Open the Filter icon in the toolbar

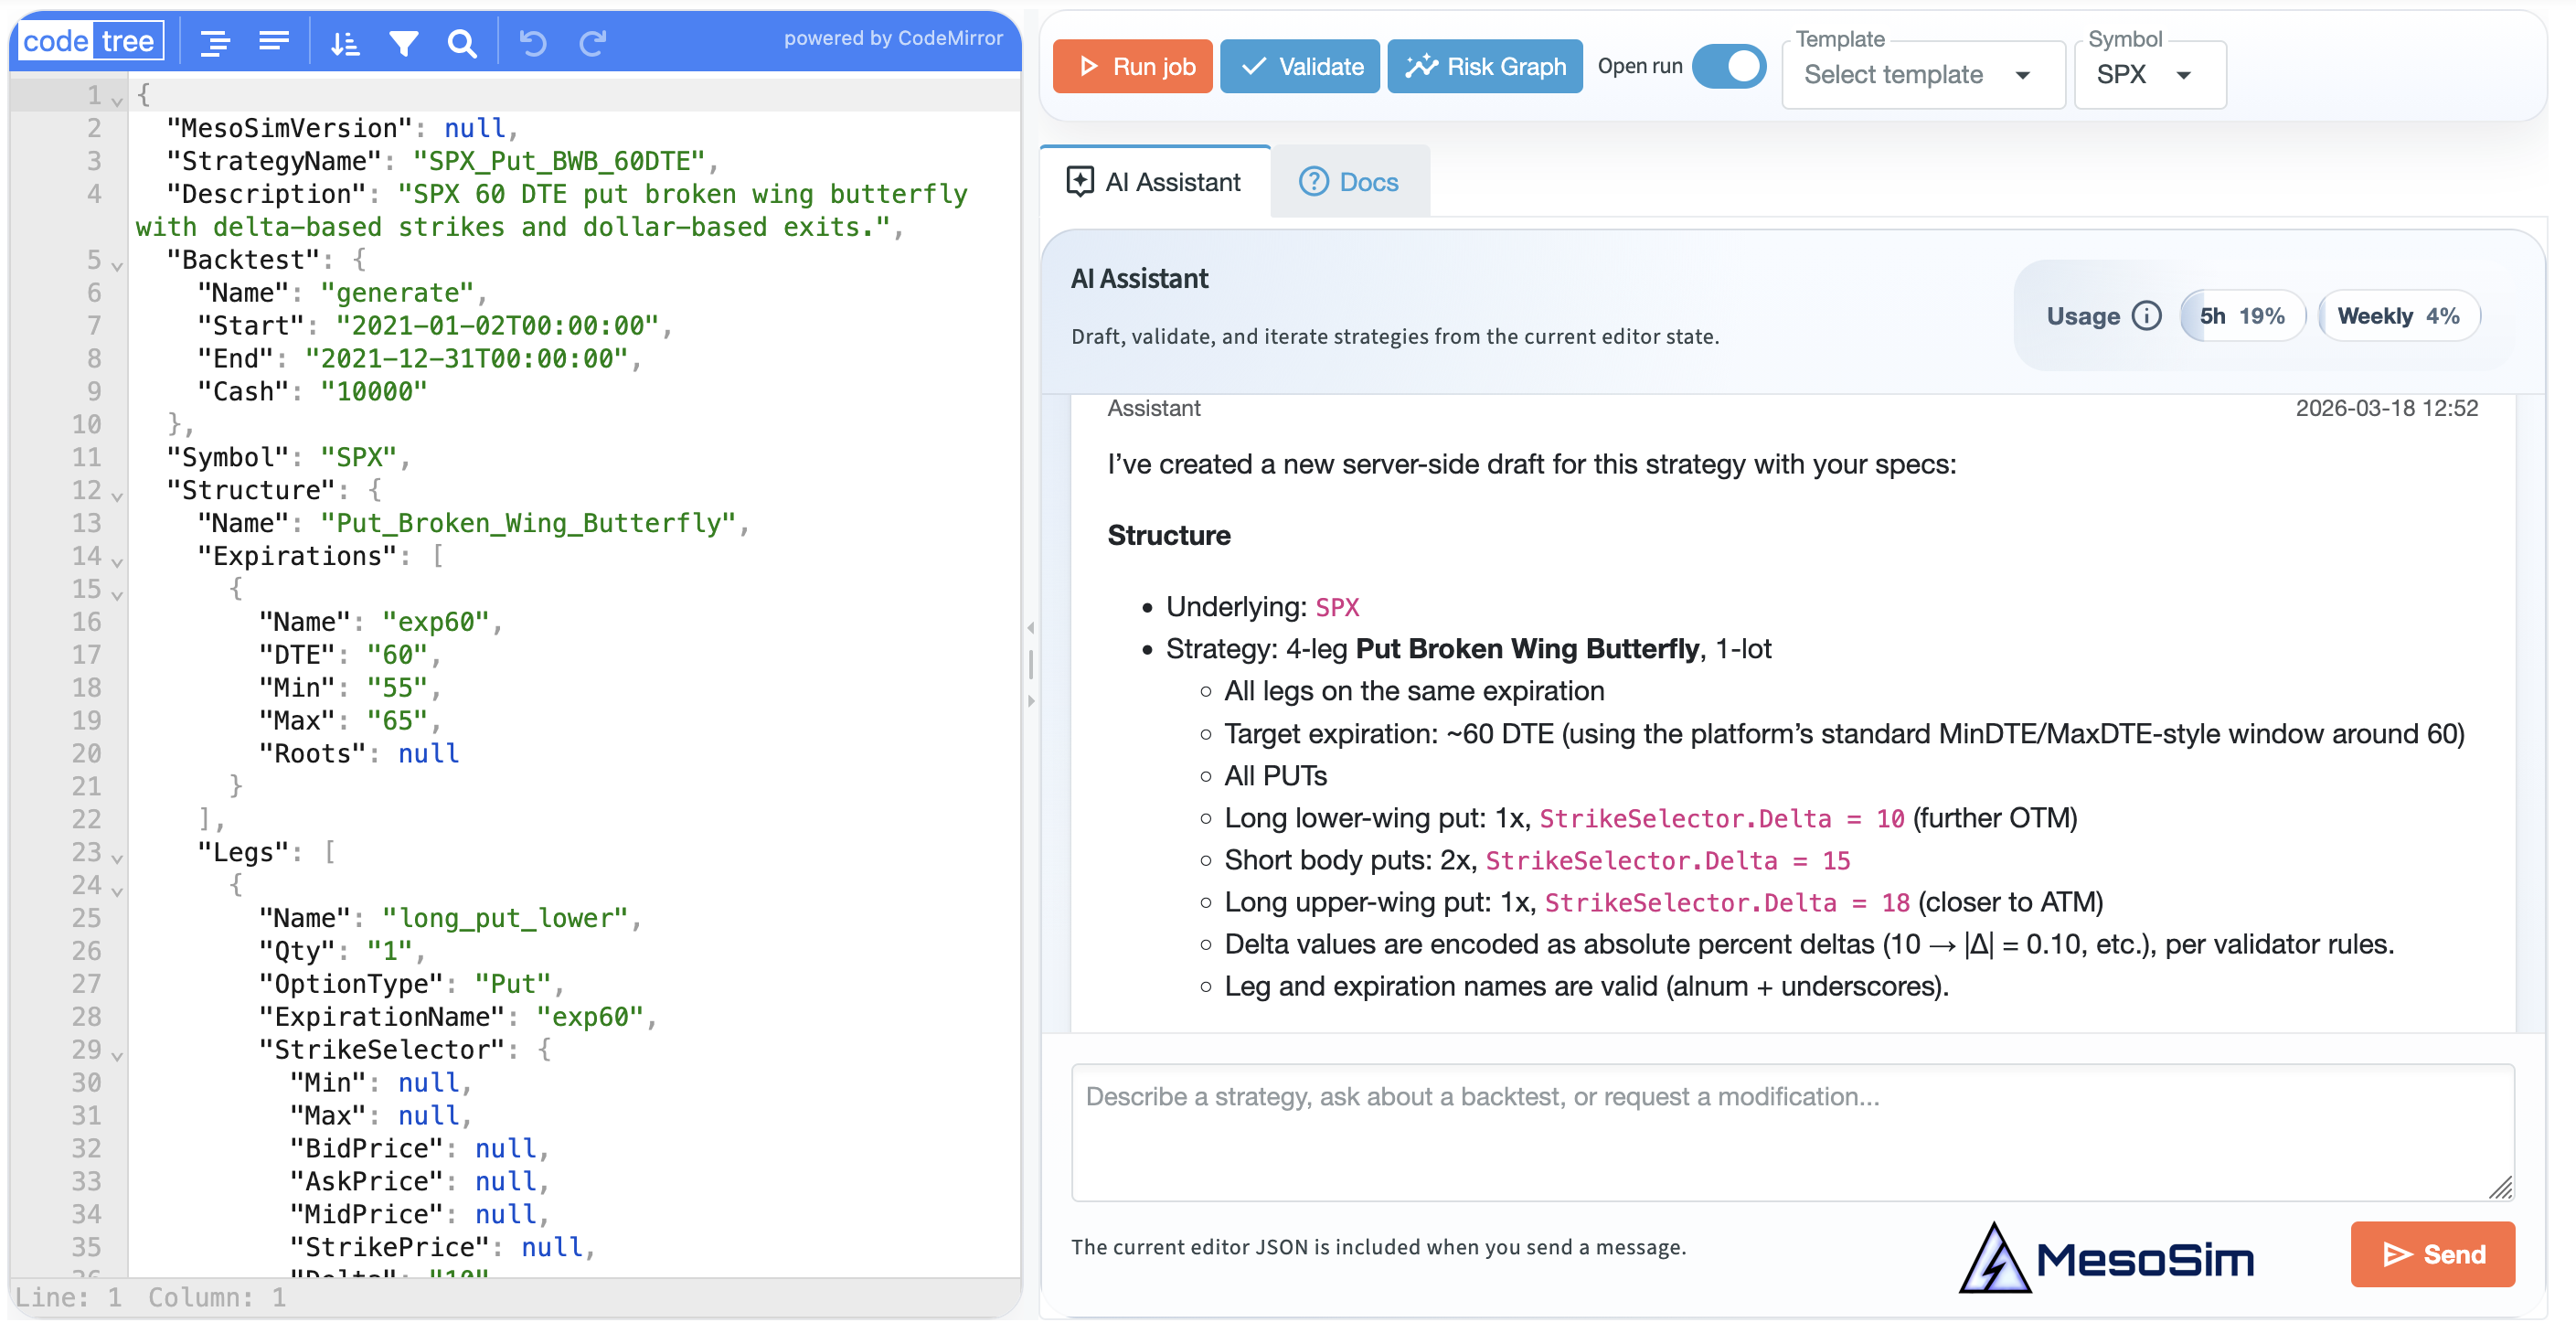403,42
